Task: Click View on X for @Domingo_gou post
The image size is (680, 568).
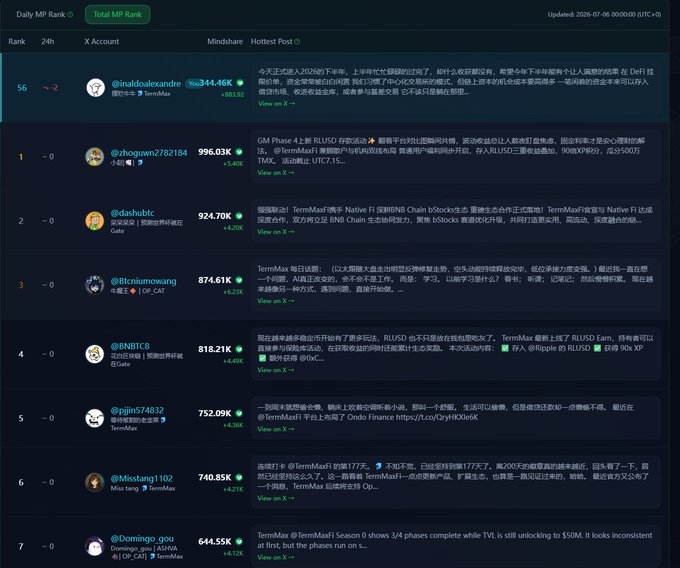Action: (276, 557)
